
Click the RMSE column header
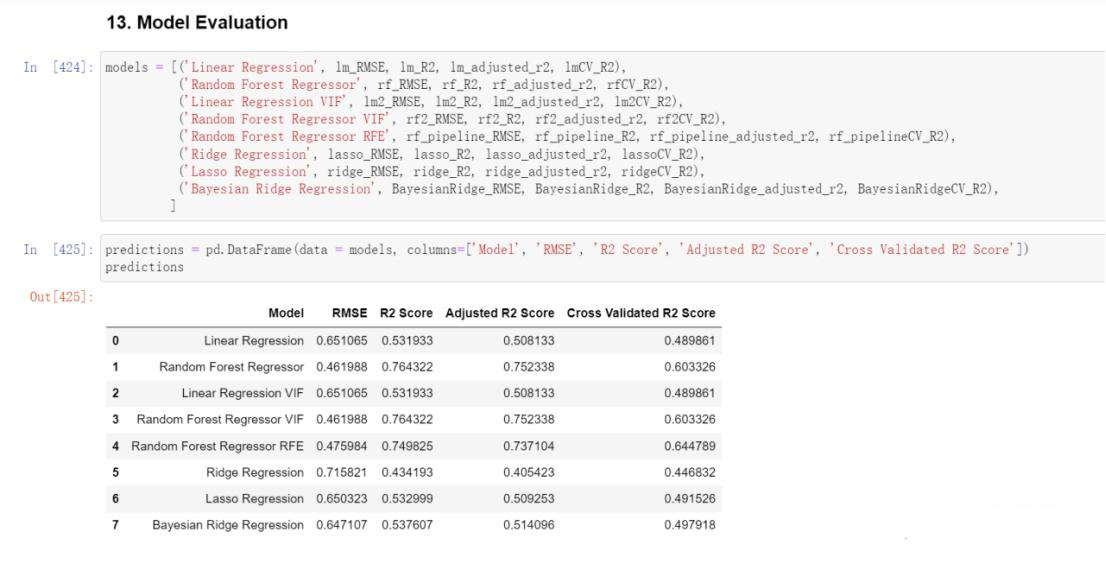[x=350, y=313]
